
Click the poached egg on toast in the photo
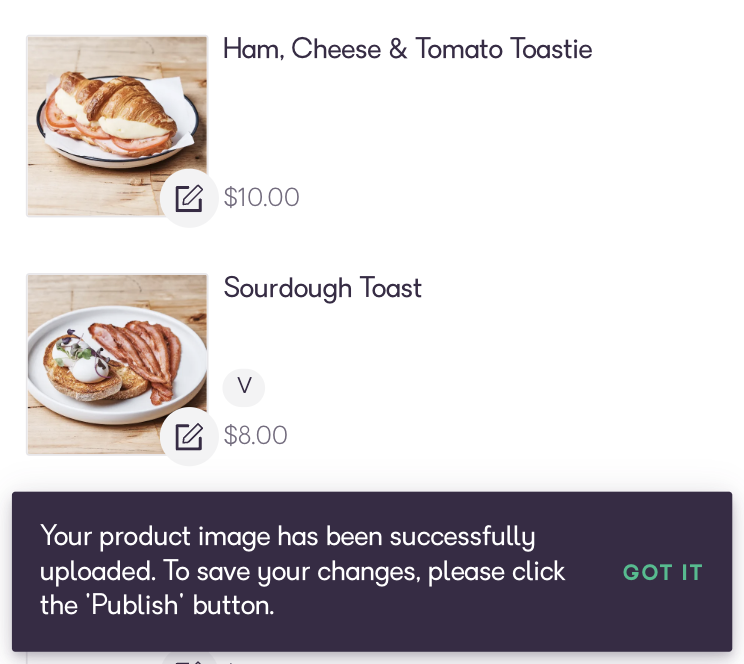point(81,363)
